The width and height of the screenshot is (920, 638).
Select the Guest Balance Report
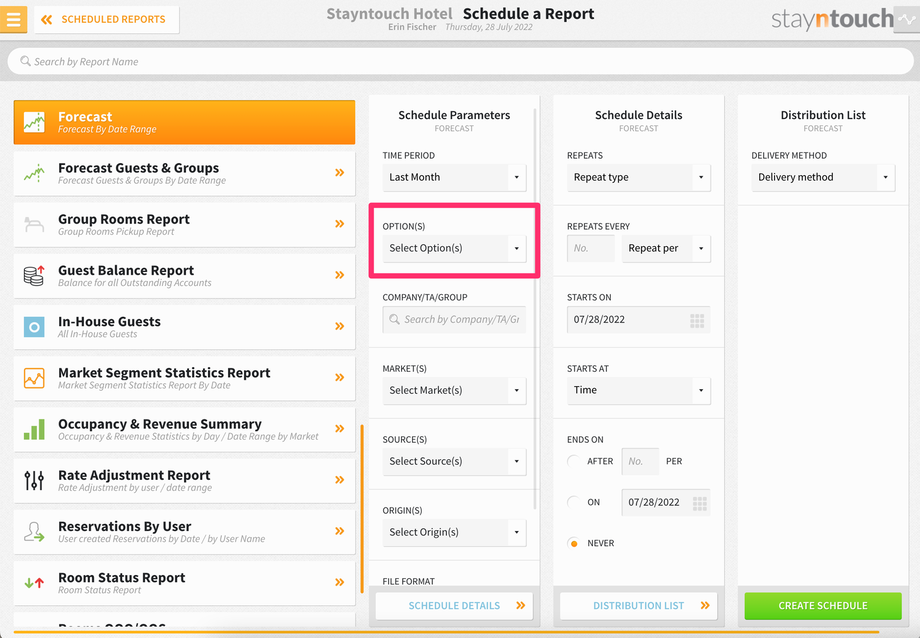click(x=184, y=275)
